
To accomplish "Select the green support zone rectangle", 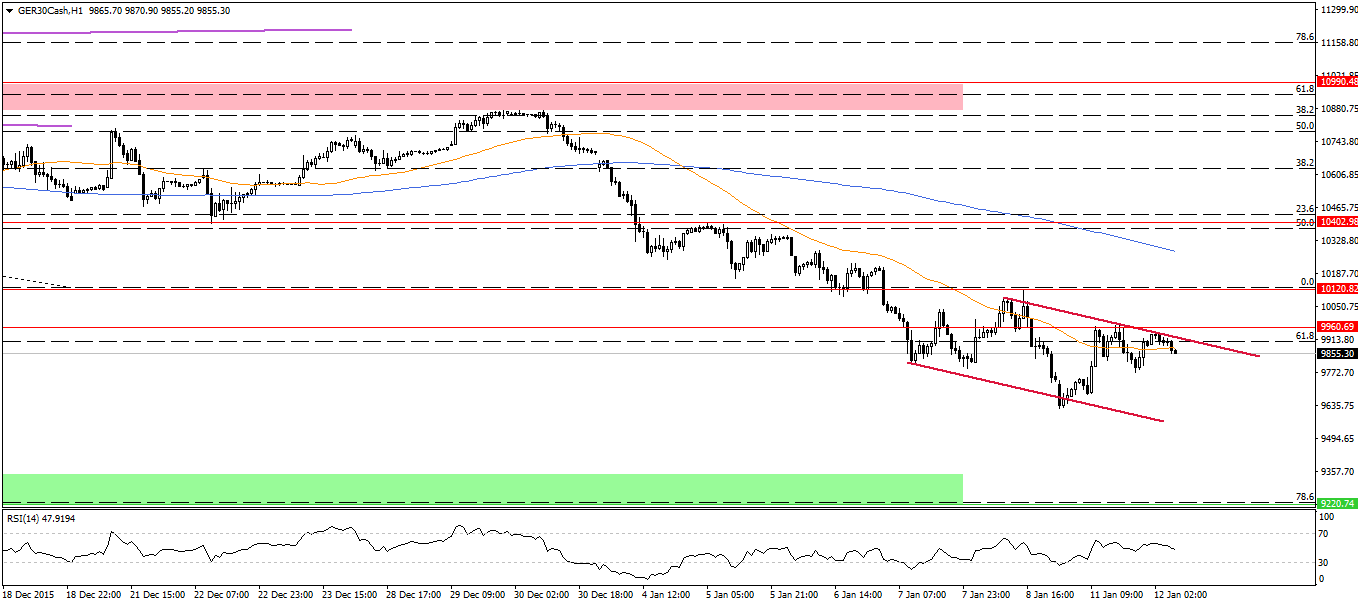I will (480, 488).
